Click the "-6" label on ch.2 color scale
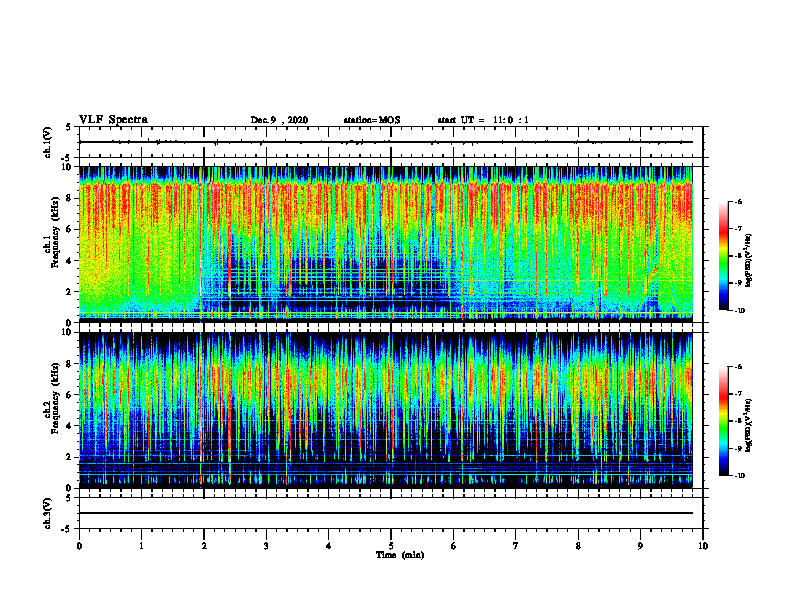Screen dimensions: 792x612 click(738, 367)
